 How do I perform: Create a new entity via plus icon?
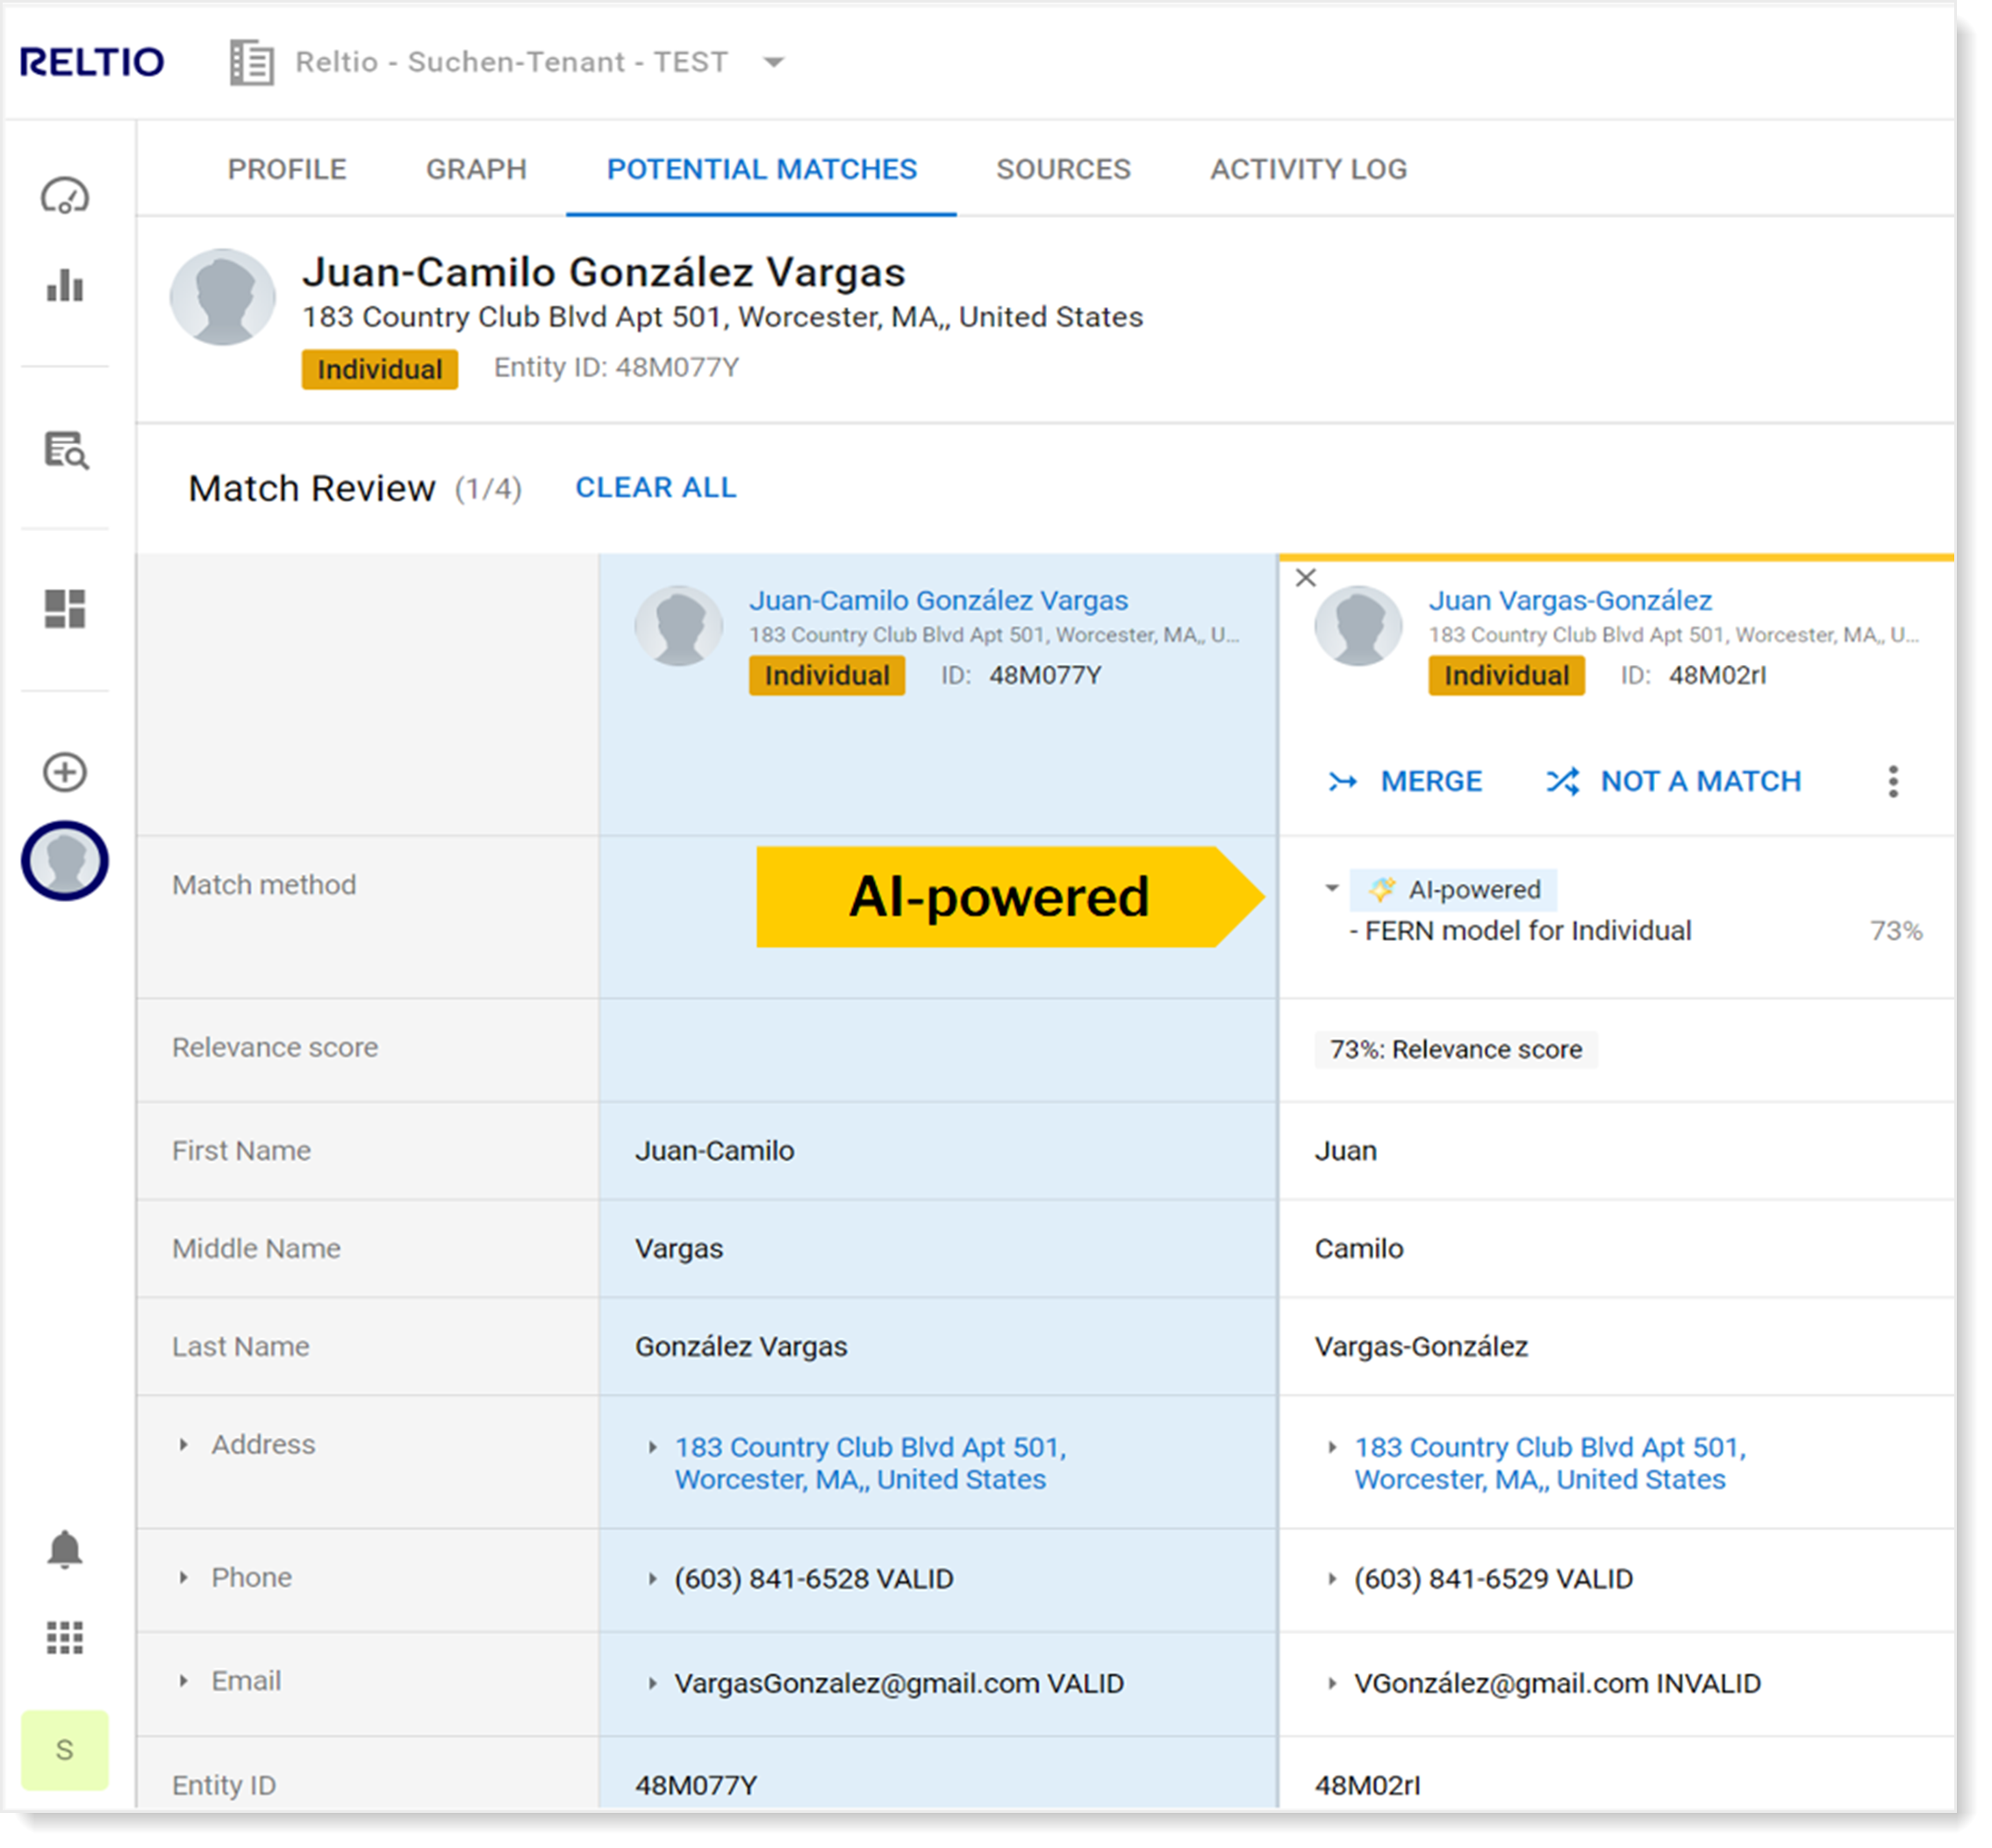click(x=63, y=773)
